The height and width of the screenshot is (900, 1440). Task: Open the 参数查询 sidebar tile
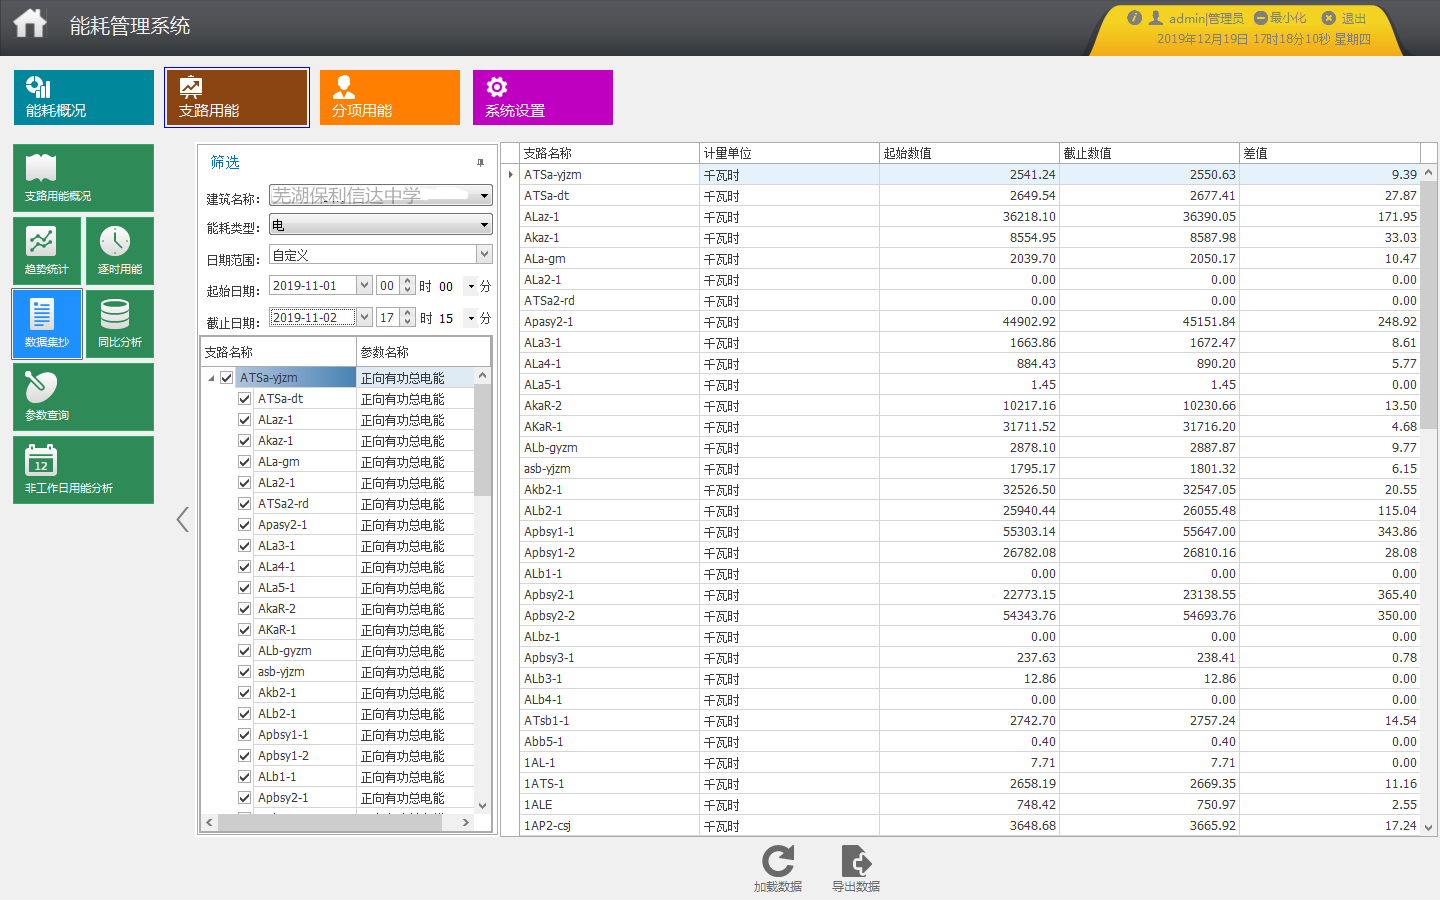click(84, 397)
